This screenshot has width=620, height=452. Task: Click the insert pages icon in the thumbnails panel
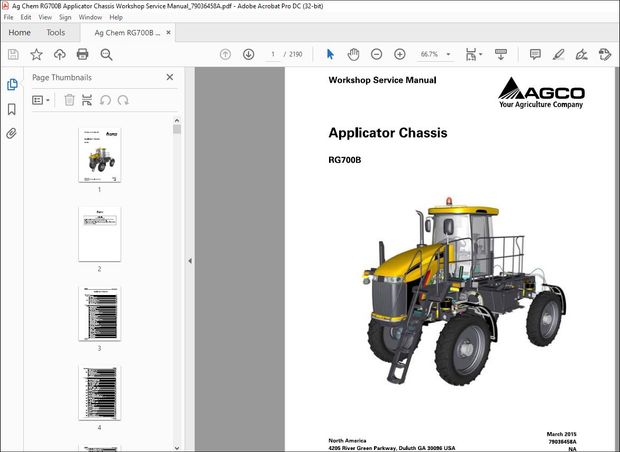pos(87,100)
